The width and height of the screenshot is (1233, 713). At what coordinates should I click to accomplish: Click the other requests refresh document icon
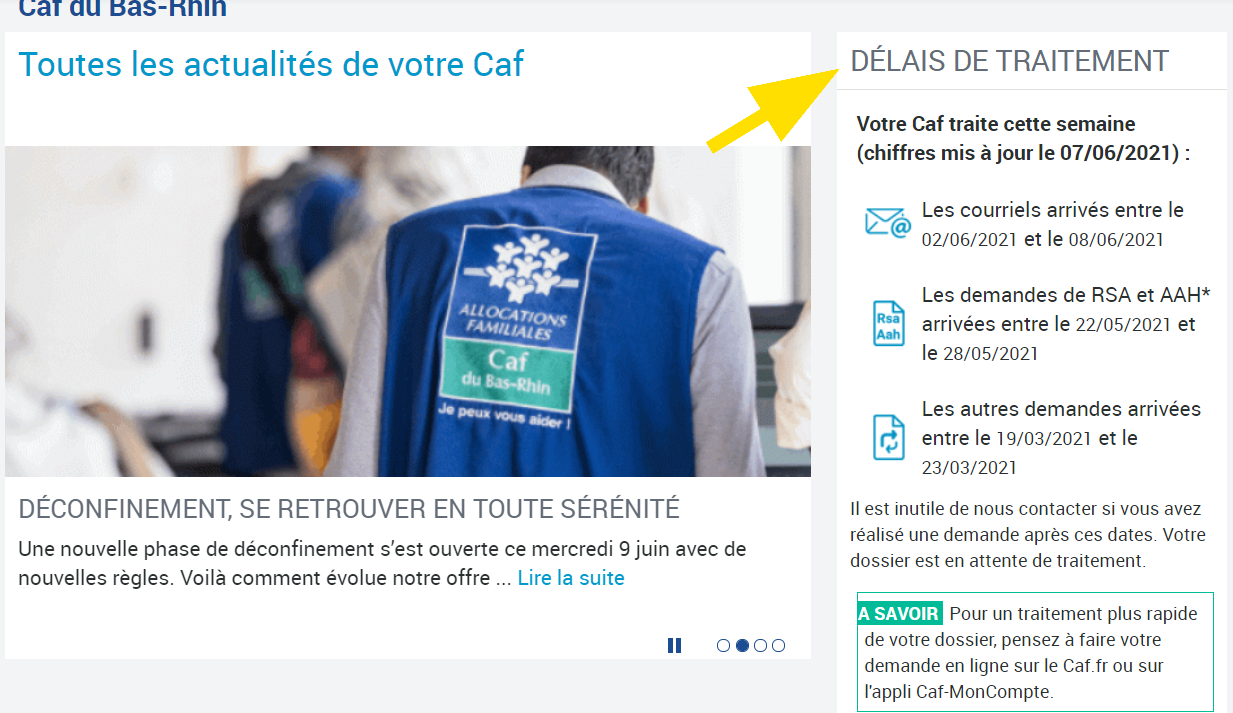click(888, 437)
